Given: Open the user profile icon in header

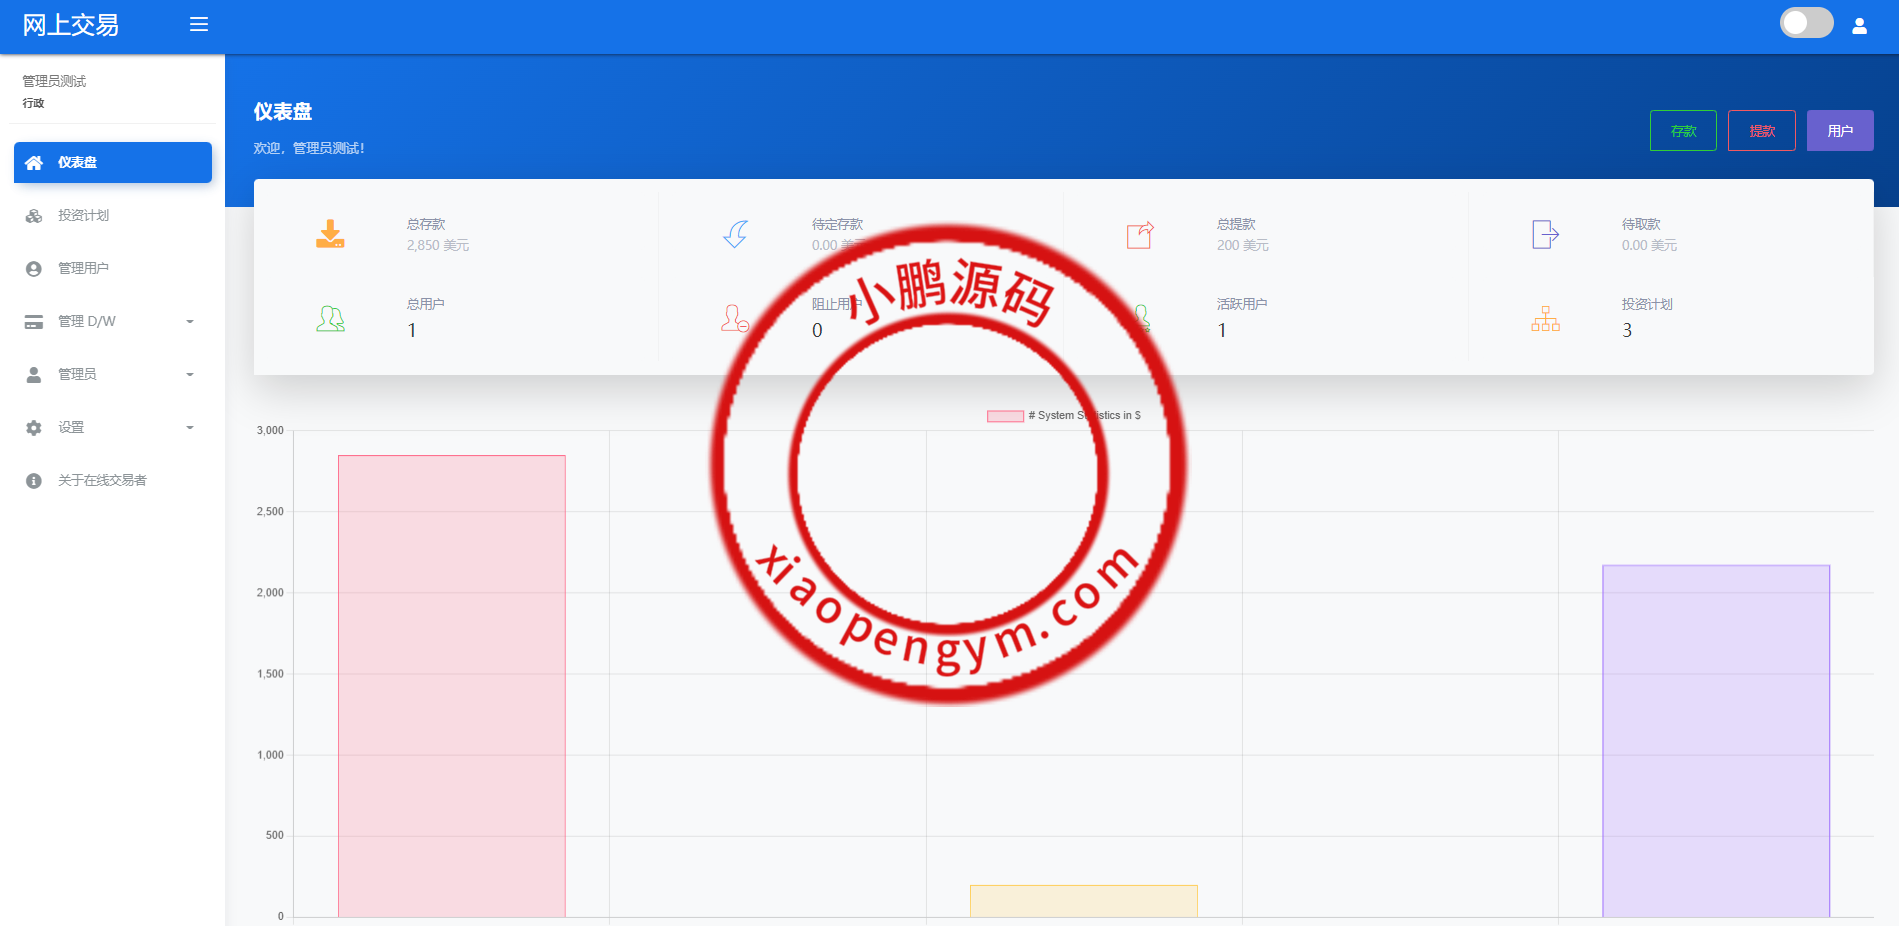Looking at the screenshot, I should point(1859,26).
